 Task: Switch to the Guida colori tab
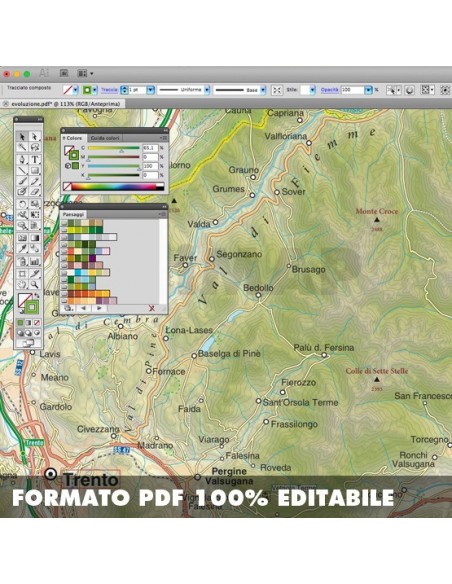pyautogui.click(x=105, y=138)
